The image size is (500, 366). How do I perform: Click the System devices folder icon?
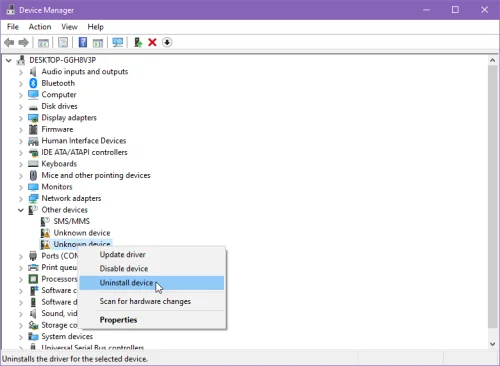point(33,336)
